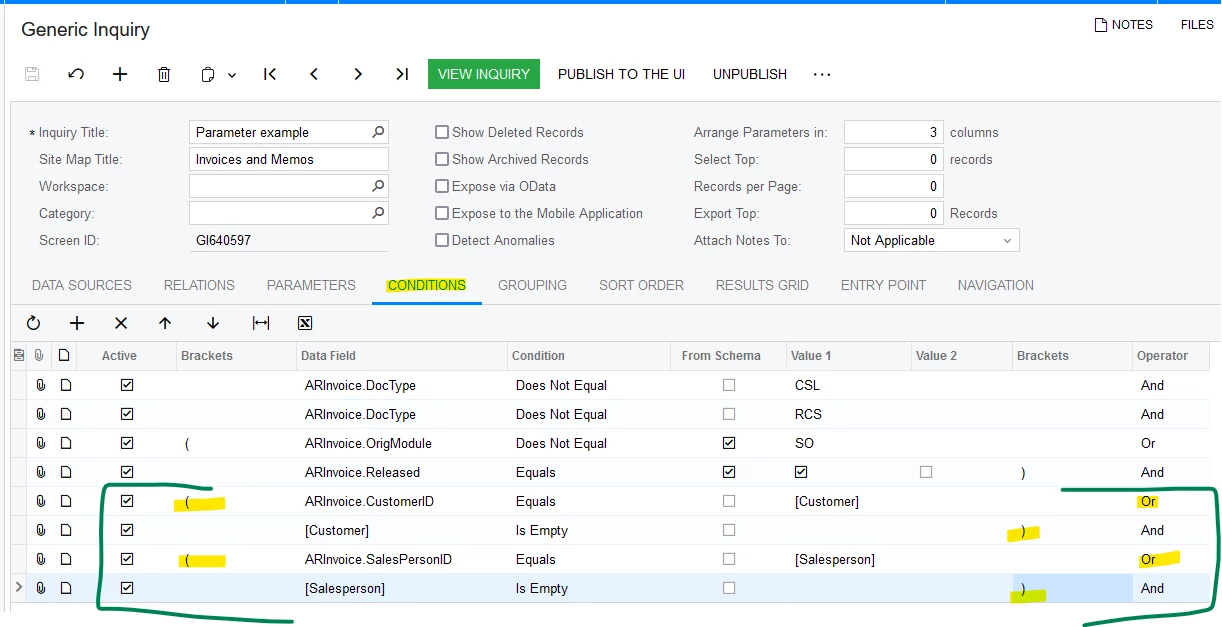Fit grid columns to width icon
The height and width of the screenshot is (627, 1222).
click(261, 323)
